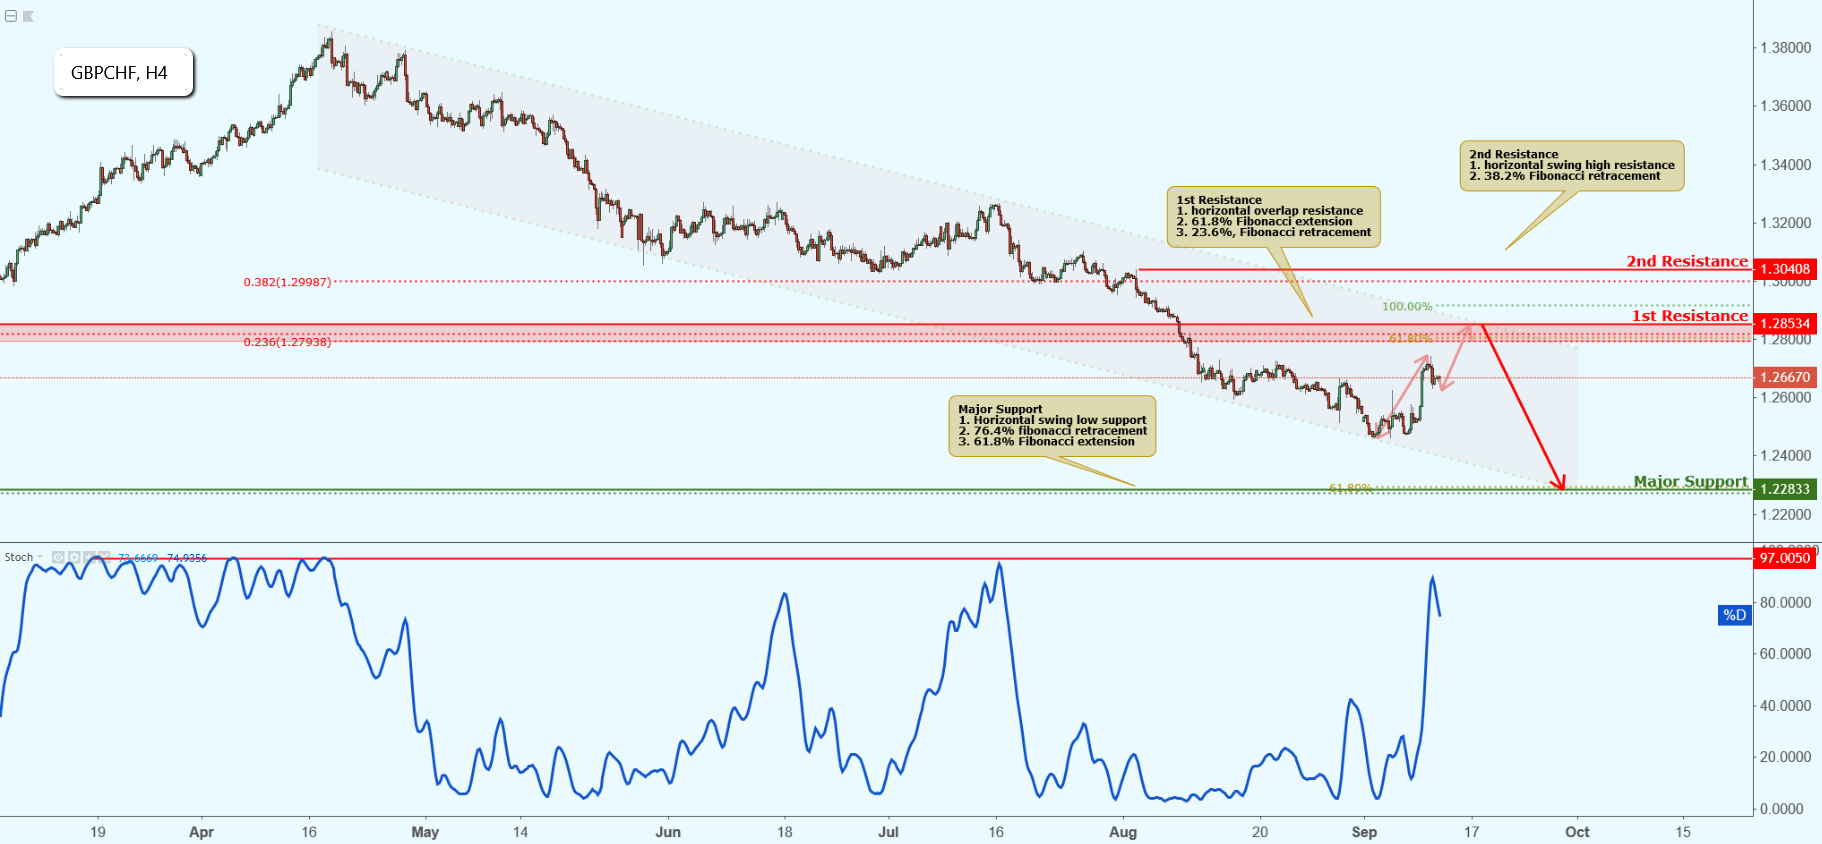Click the 20.0000 Stoch axis label
The image size is (1822, 844).
tap(1785, 756)
